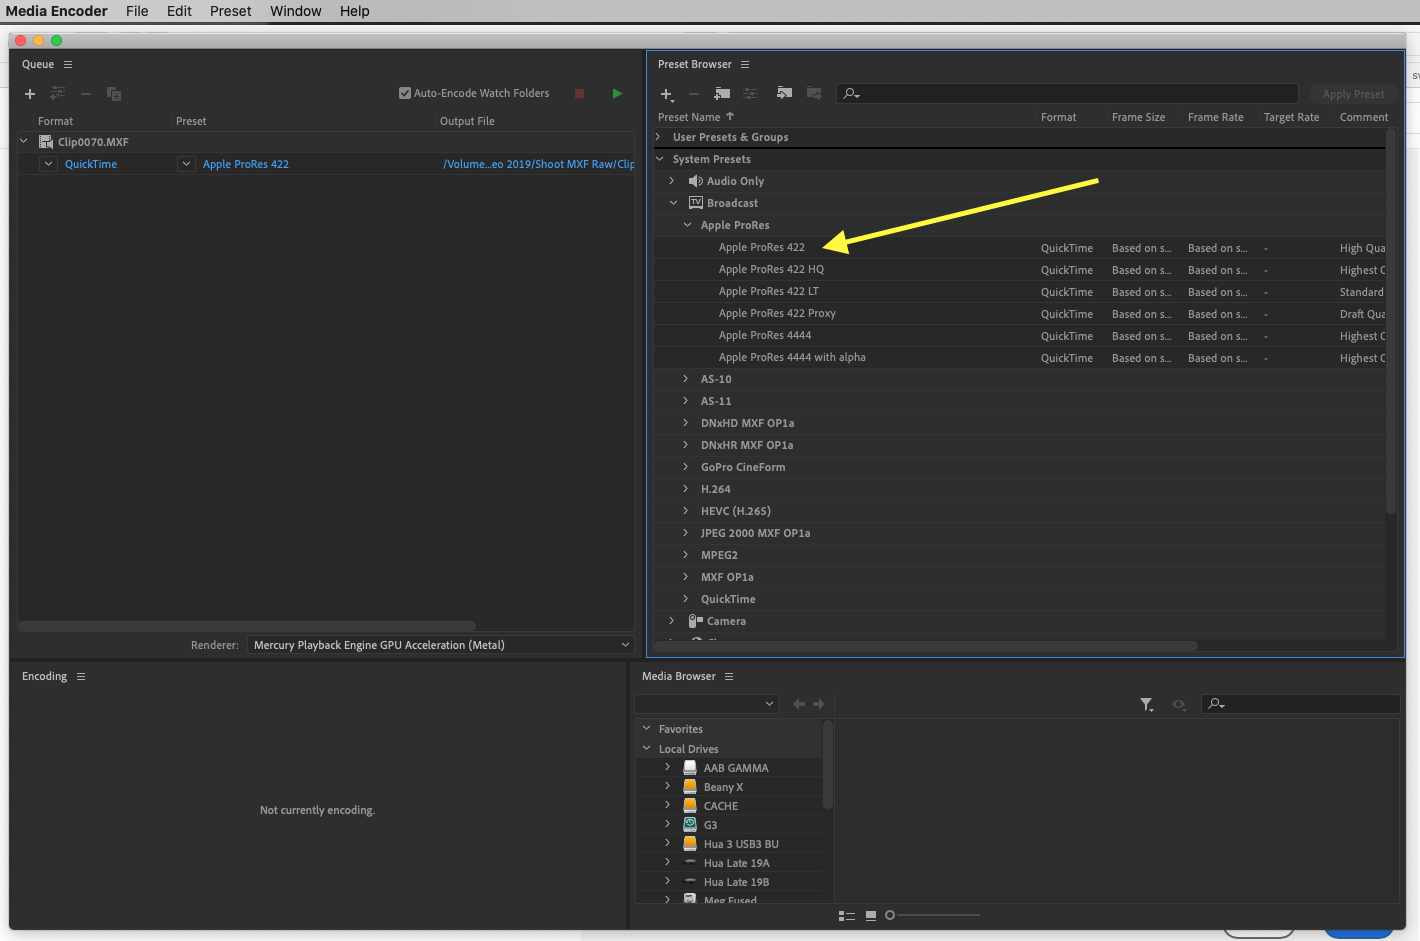Click the Apple ProRes 422 preset link in Queue

click(246, 164)
